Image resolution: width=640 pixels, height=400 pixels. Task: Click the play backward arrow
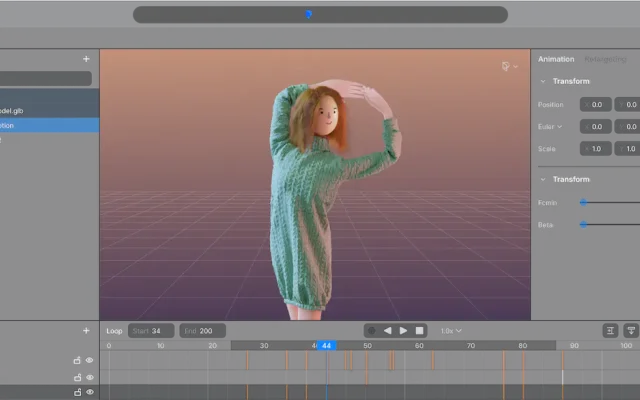point(387,331)
